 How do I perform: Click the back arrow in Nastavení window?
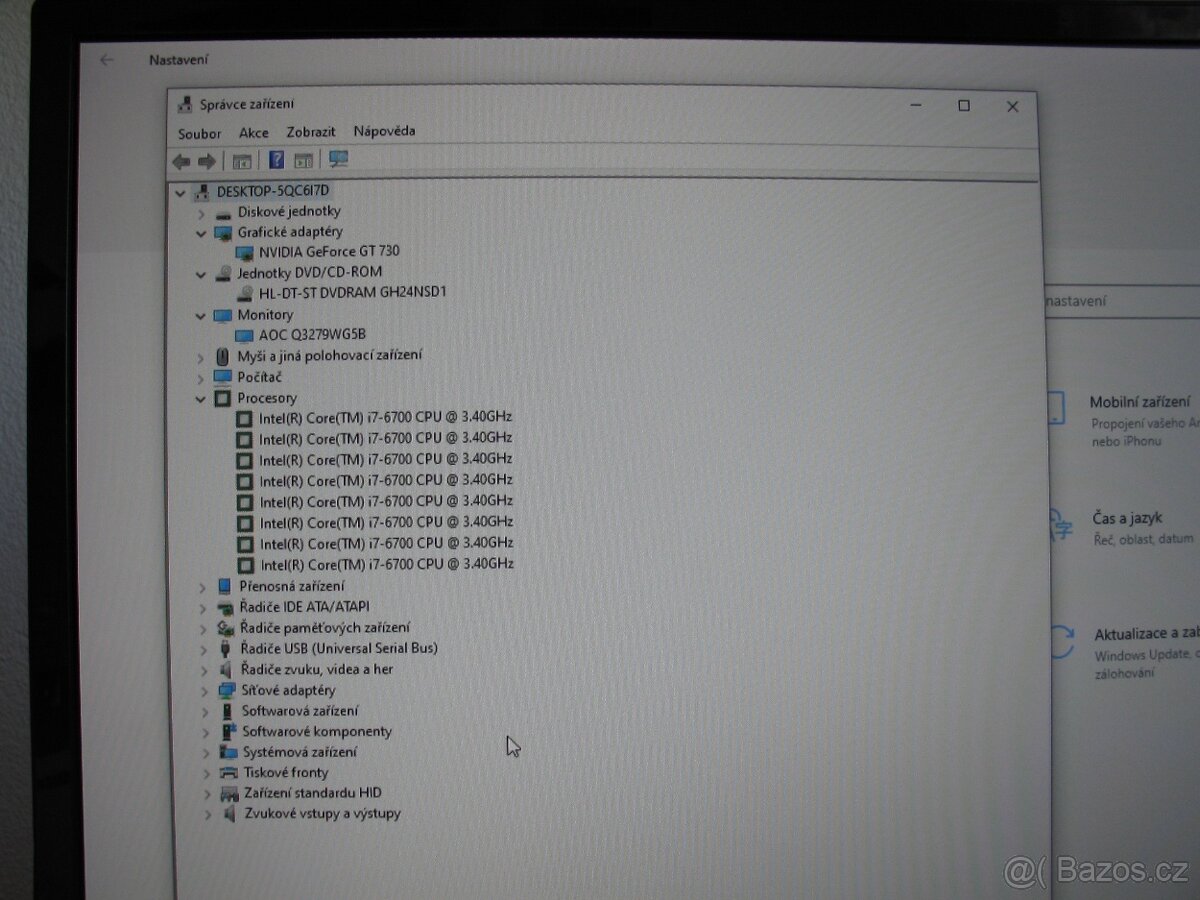click(x=107, y=60)
